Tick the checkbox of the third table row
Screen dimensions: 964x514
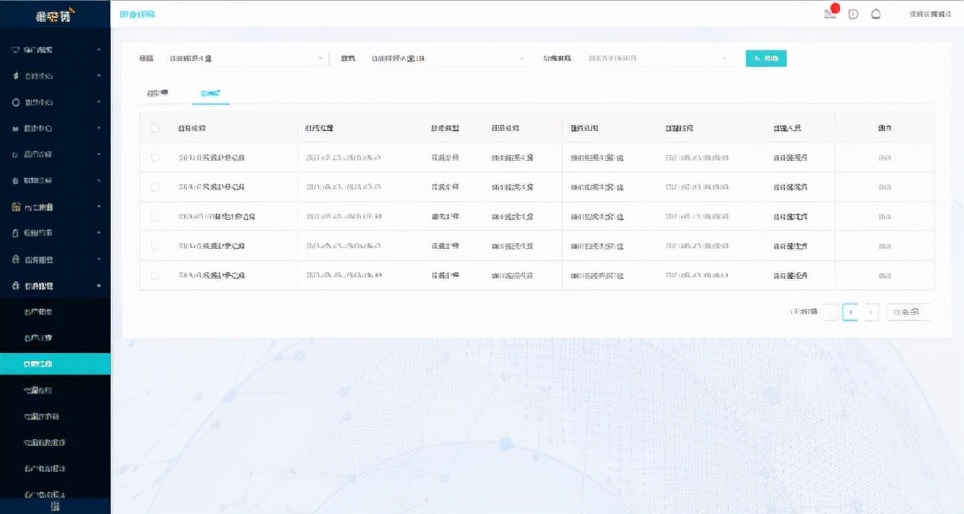point(154,216)
